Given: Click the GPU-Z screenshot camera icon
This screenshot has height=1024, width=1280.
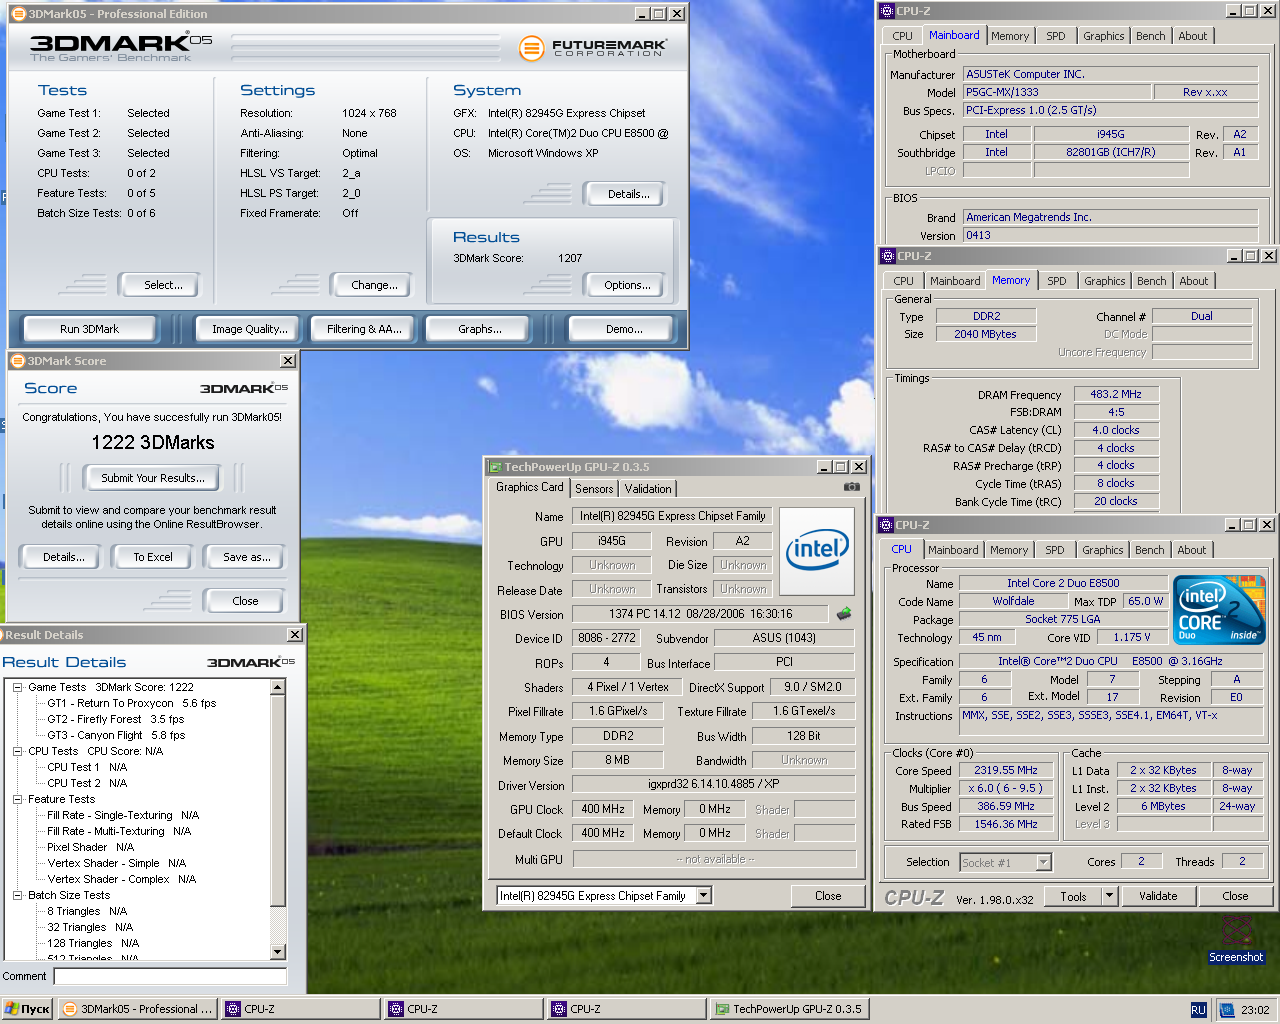Looking at the screenshot, I should pos(851,487).
